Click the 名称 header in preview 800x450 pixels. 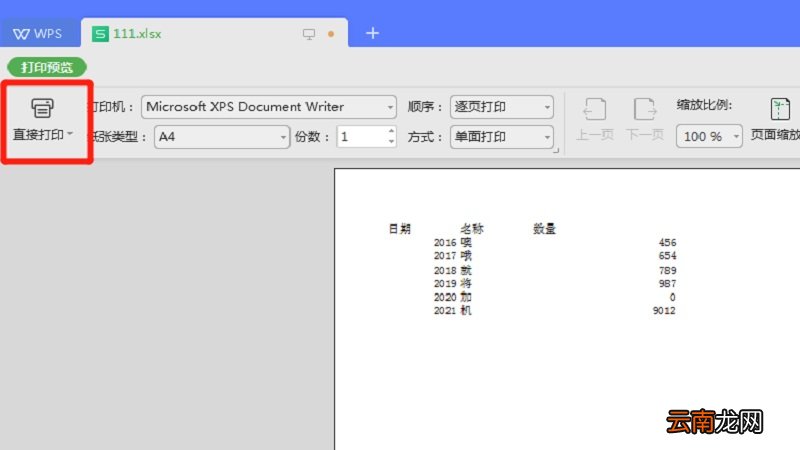(472, 229)
